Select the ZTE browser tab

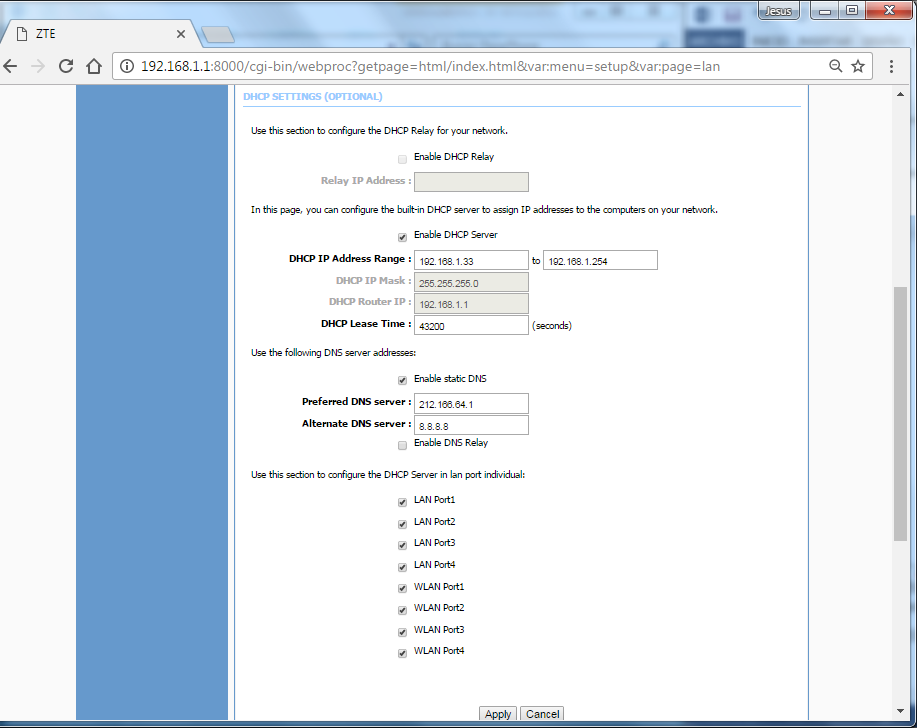[99, 34]
